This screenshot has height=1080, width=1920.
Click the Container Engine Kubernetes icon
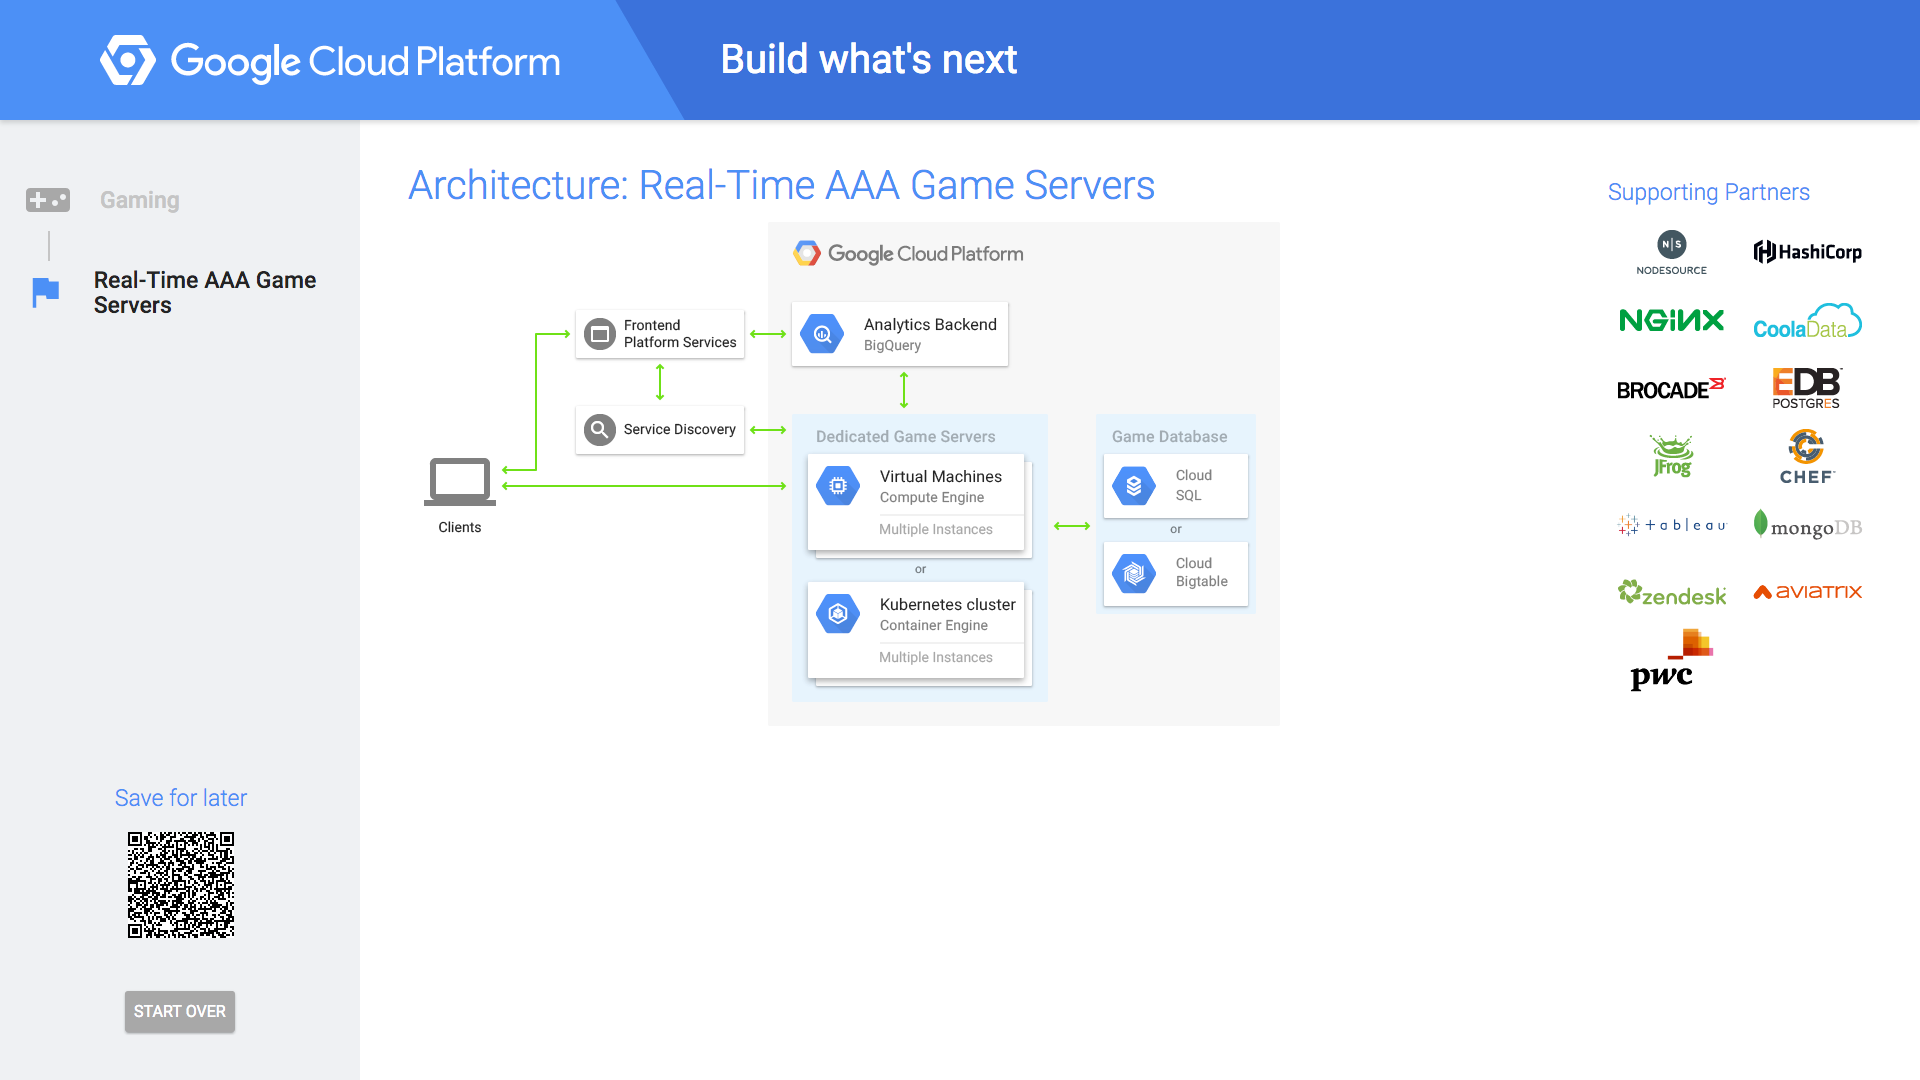(x=838, y=614)
